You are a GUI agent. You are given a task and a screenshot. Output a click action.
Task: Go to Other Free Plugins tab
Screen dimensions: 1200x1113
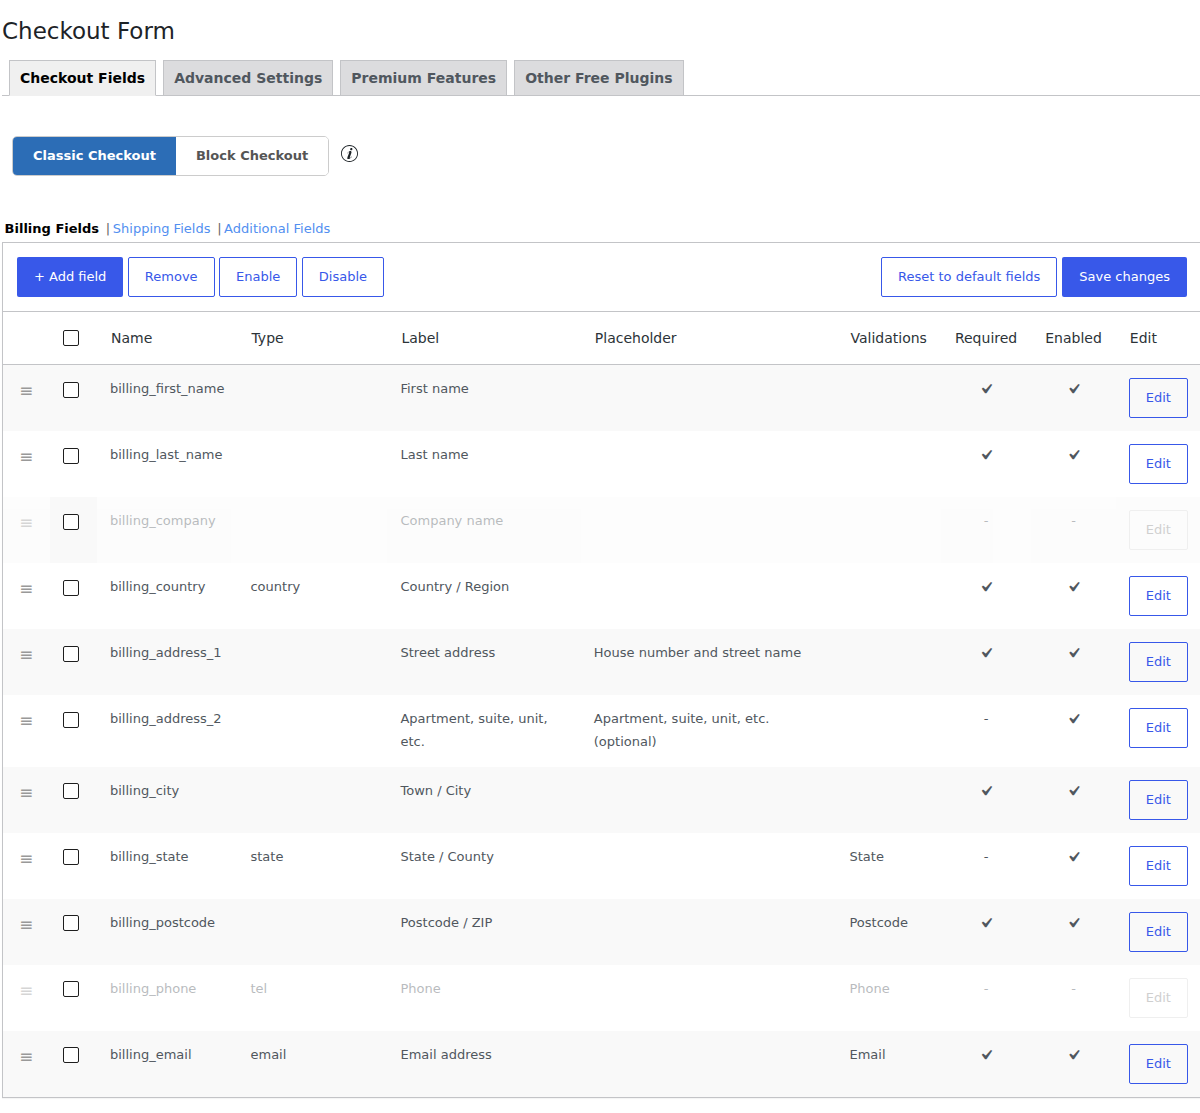[599, 78]
